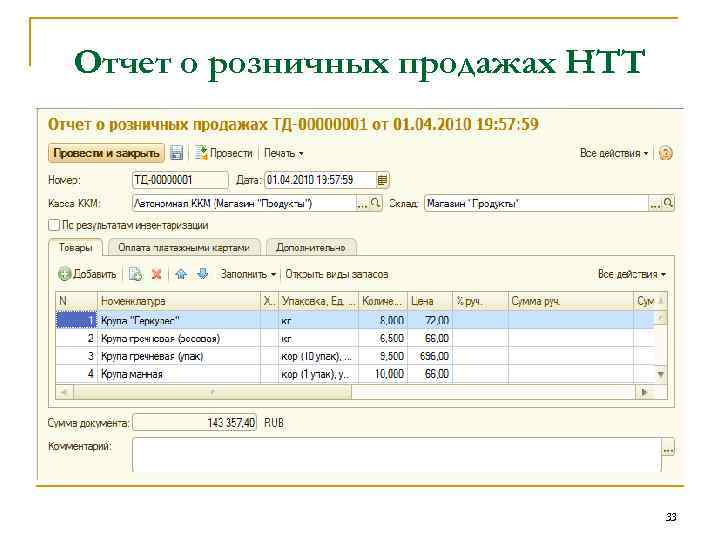Click the Склад input field
720x540 pixels.
(536, 203)
